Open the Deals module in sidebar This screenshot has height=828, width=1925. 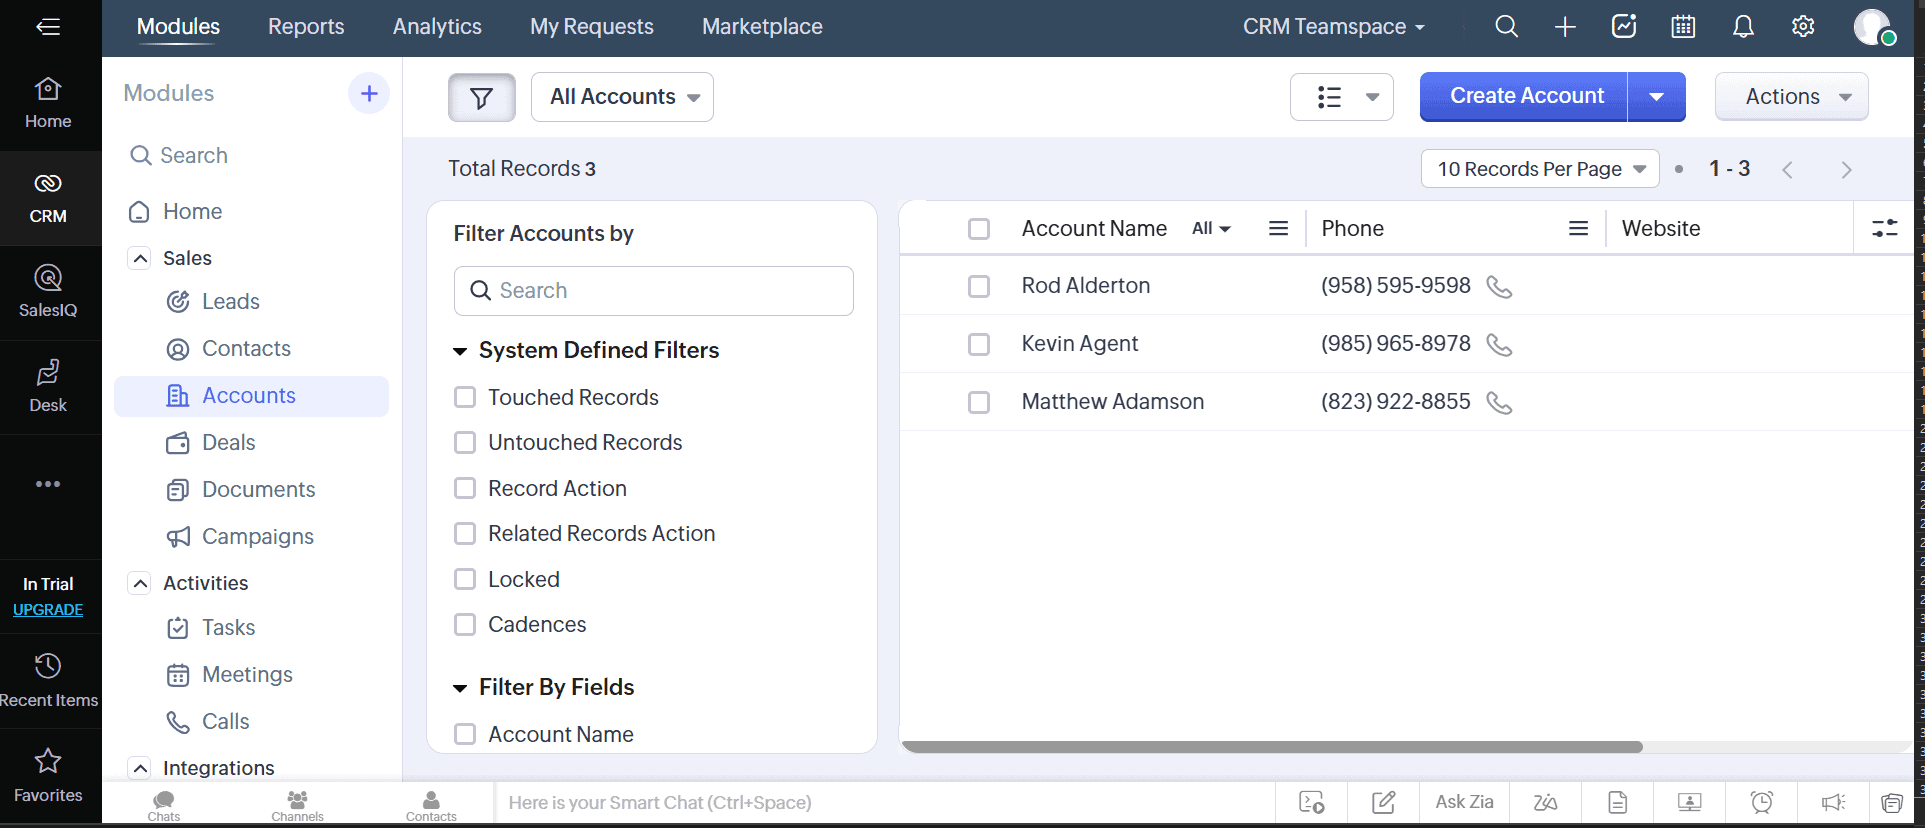pos(228,443)
